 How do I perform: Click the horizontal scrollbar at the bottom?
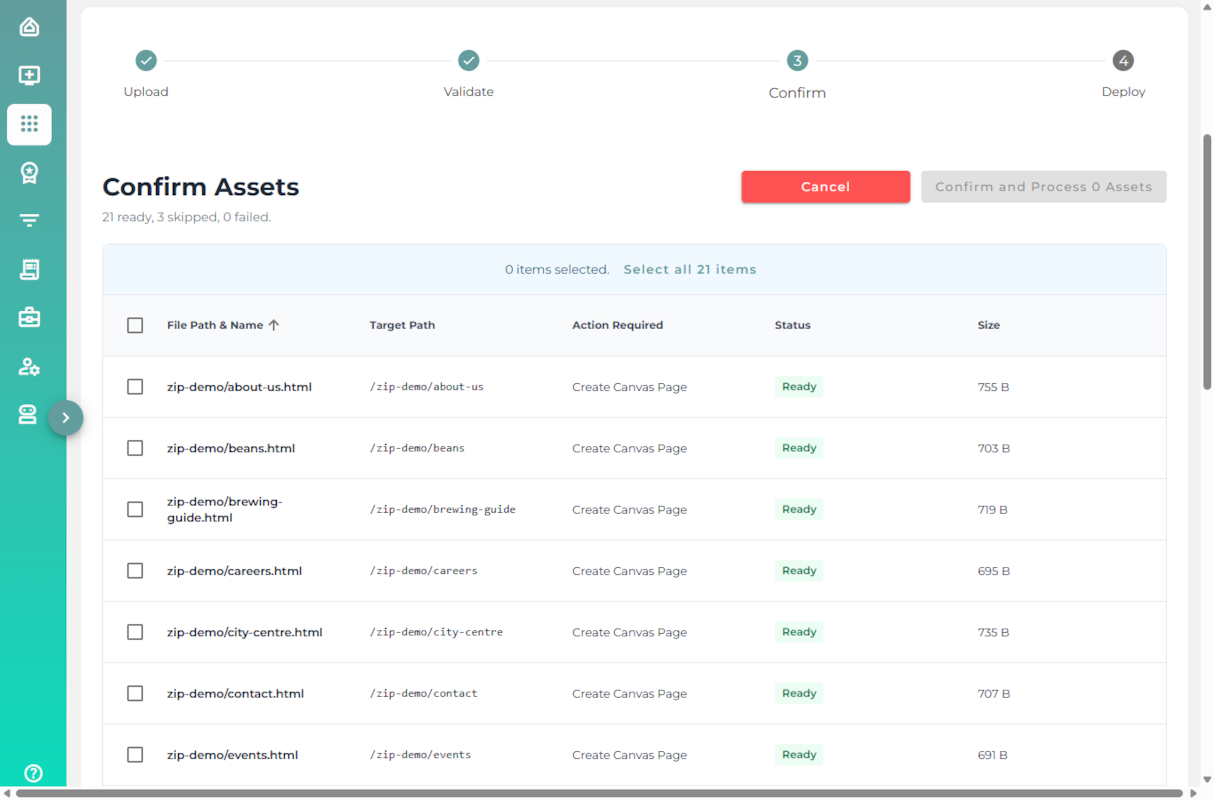pyautogui.click(x=601, y=793)
